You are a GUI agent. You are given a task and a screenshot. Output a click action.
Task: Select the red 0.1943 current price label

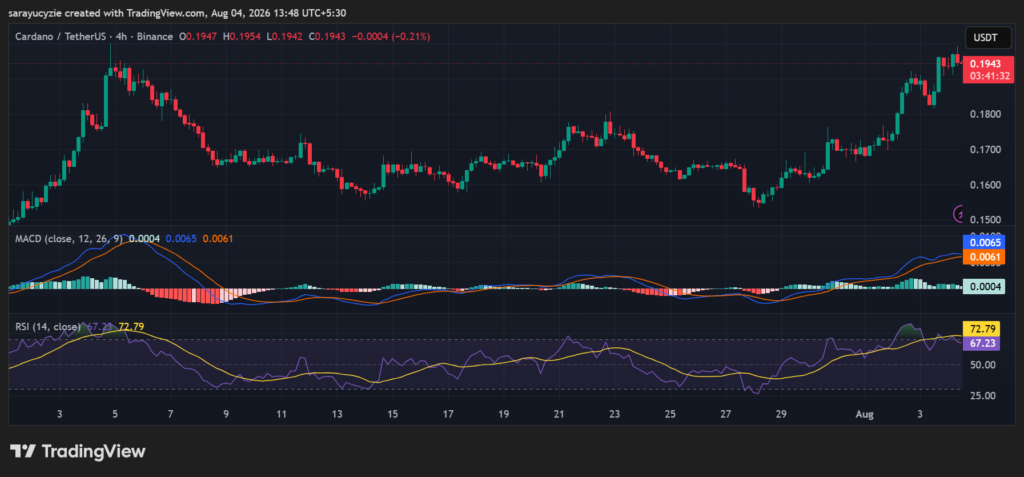coord(983,64)
